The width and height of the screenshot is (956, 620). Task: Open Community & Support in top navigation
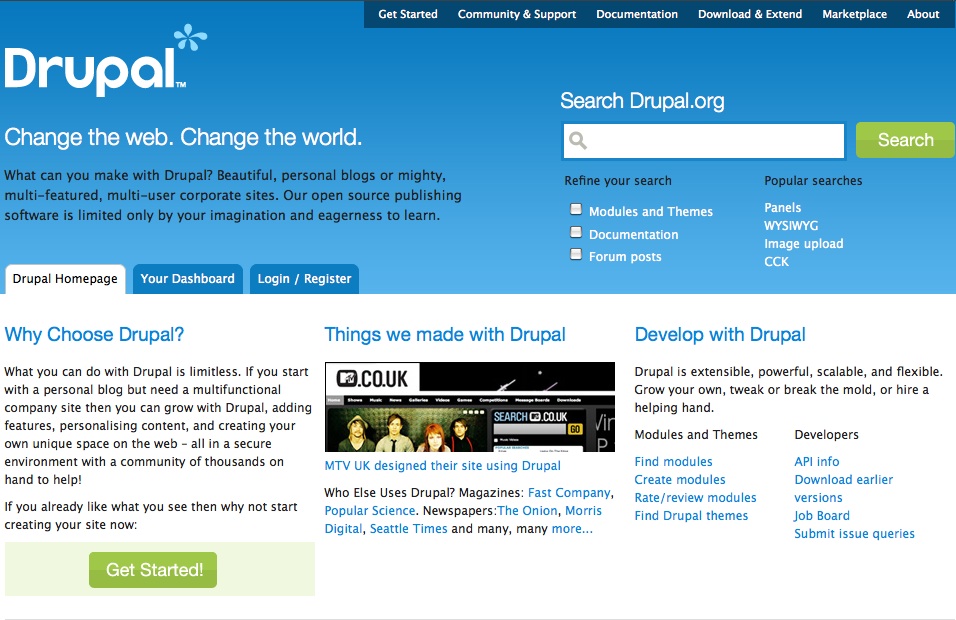click(x=516, y=14)
